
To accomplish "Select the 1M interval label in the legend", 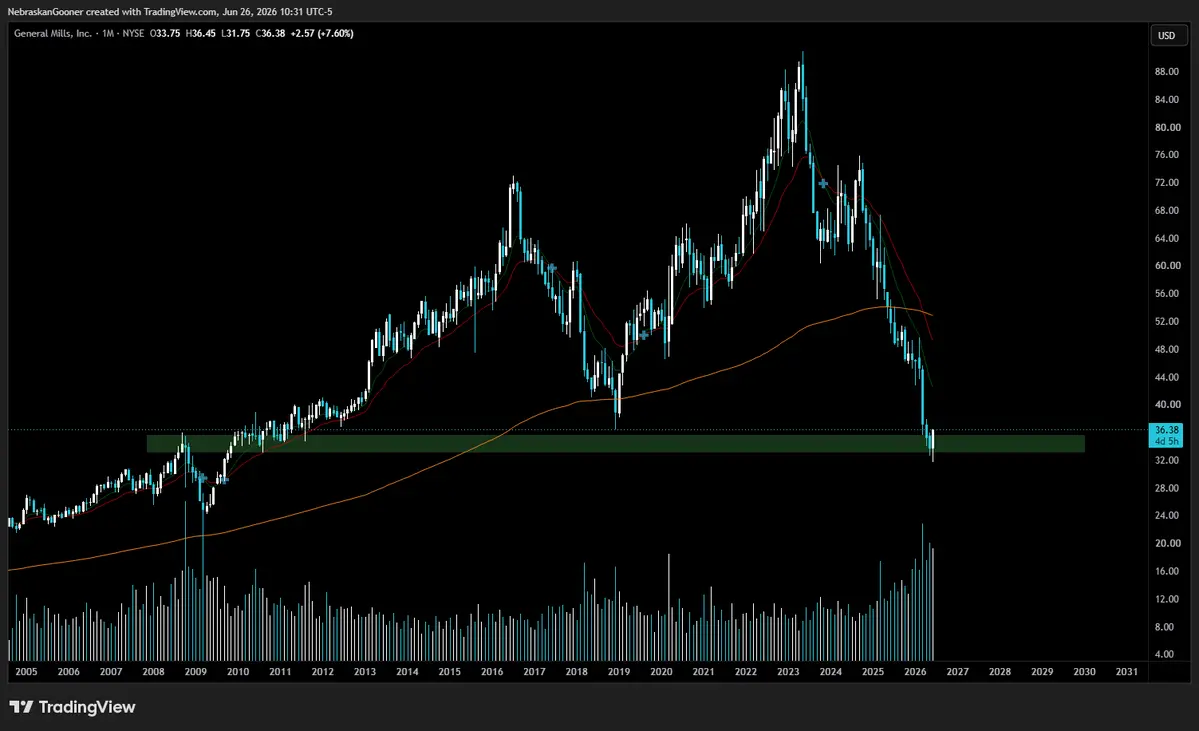I will (x=108, y=34).
